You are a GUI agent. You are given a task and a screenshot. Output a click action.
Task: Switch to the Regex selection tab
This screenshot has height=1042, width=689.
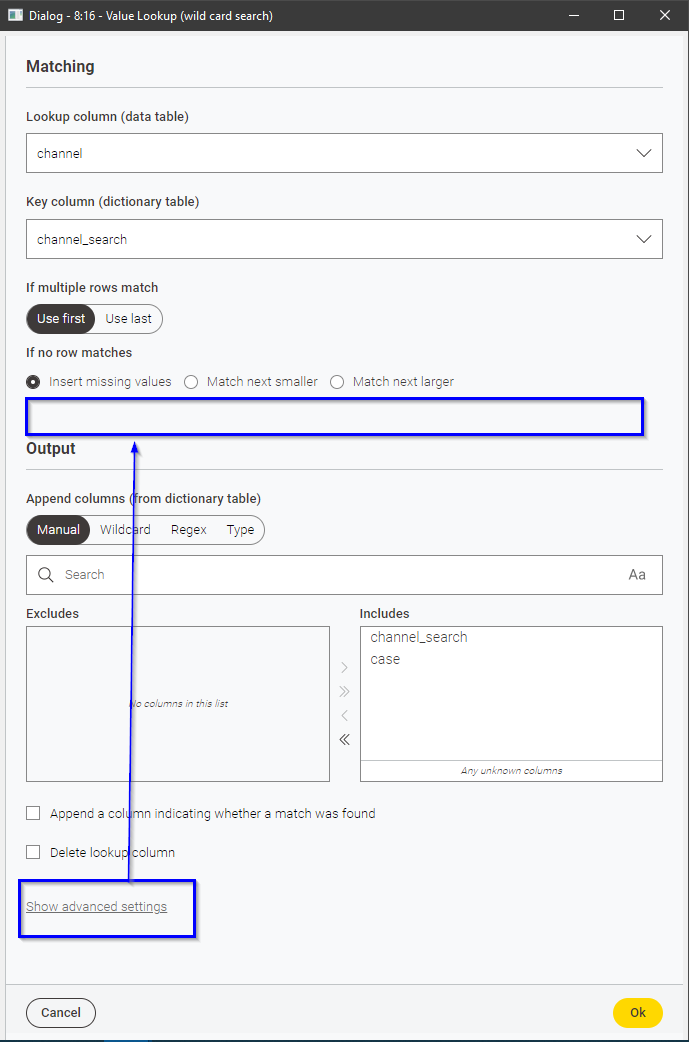[x=189, y=530]
